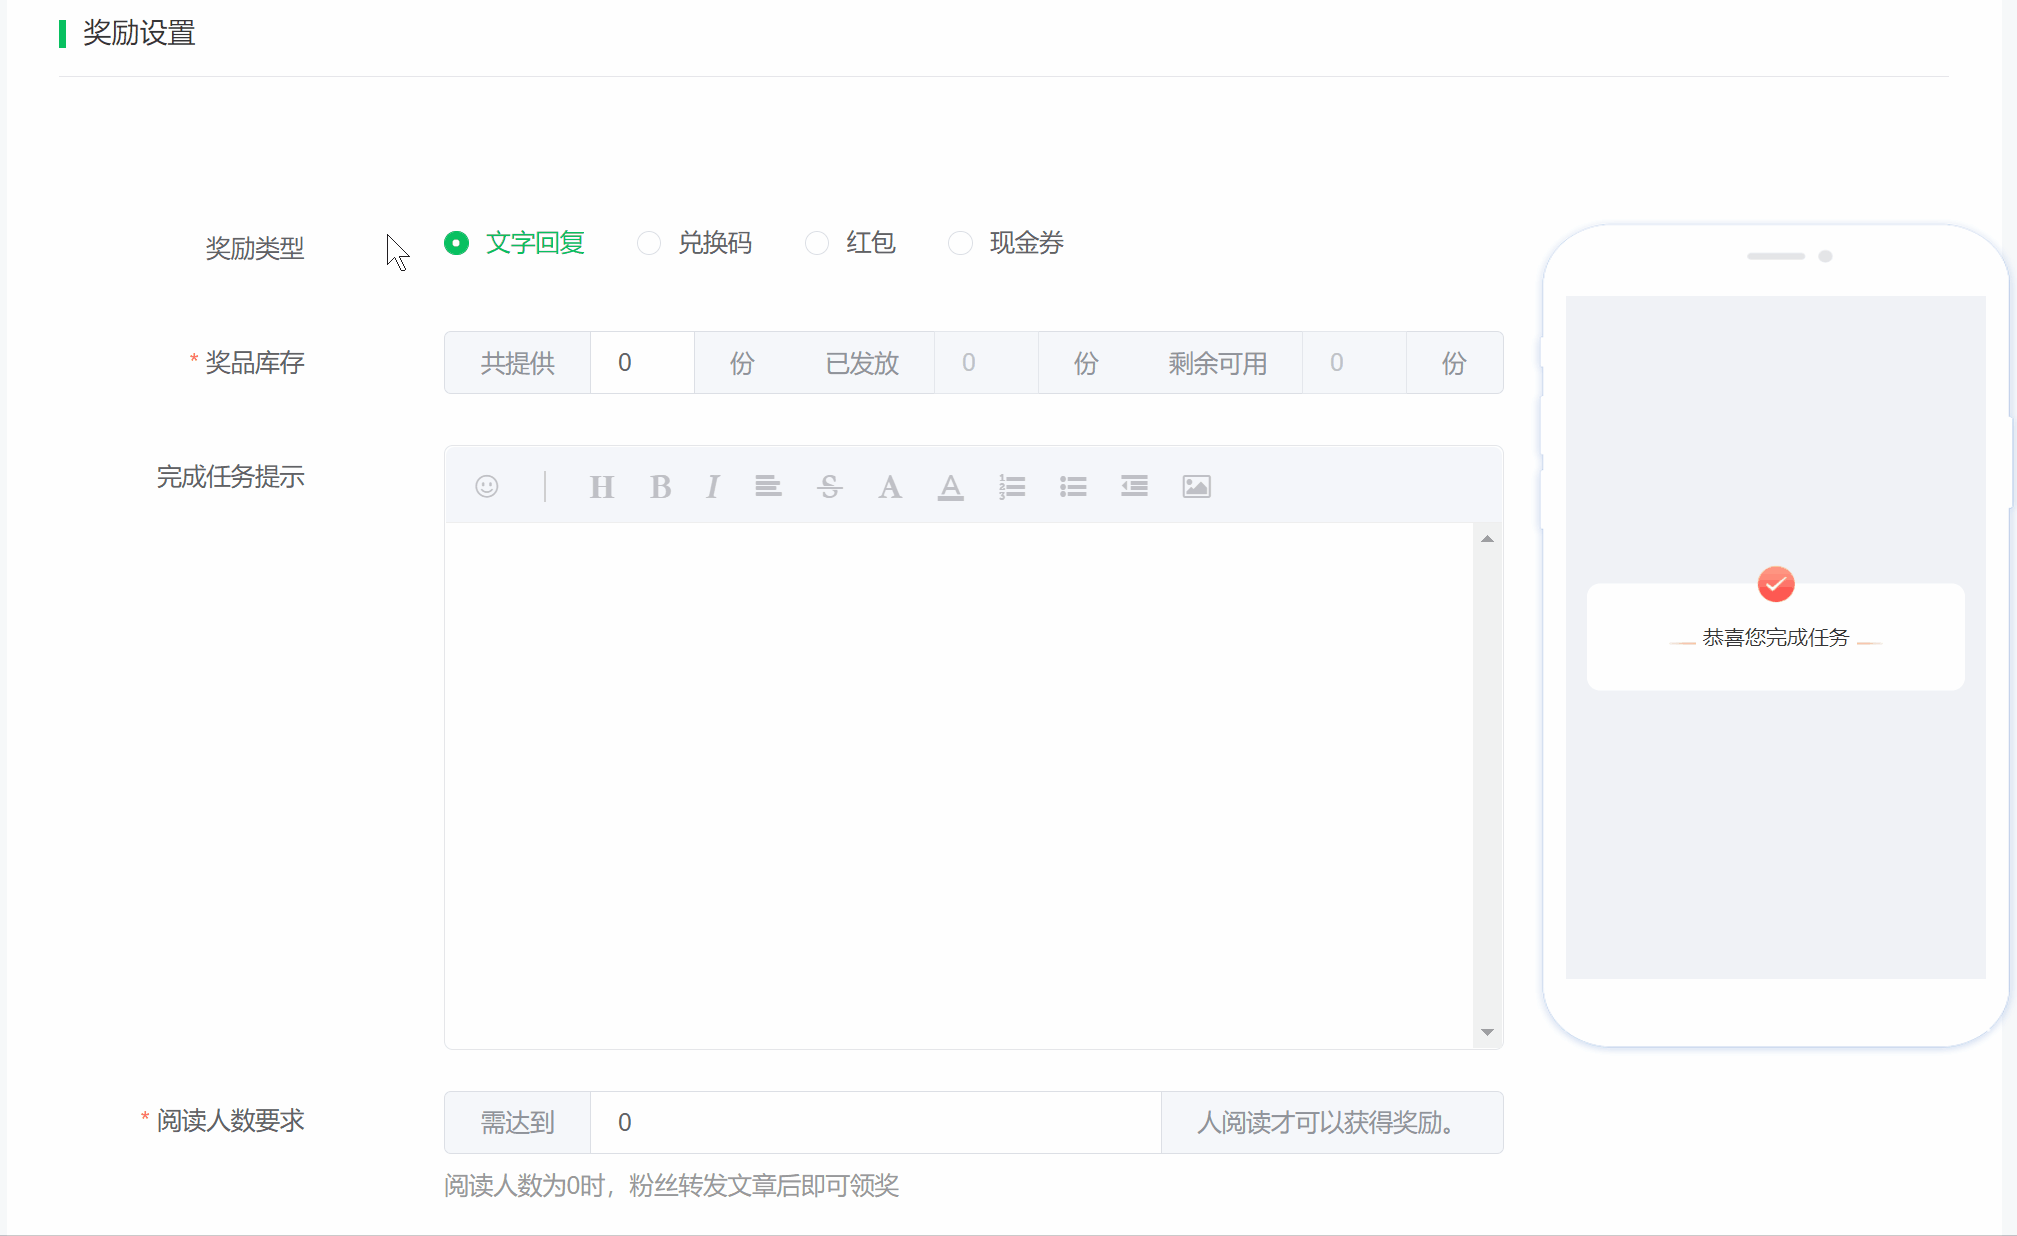Insert an unordered bullet list
The width and height of the screenshot is (2017, 1236).
[1073, 487]
